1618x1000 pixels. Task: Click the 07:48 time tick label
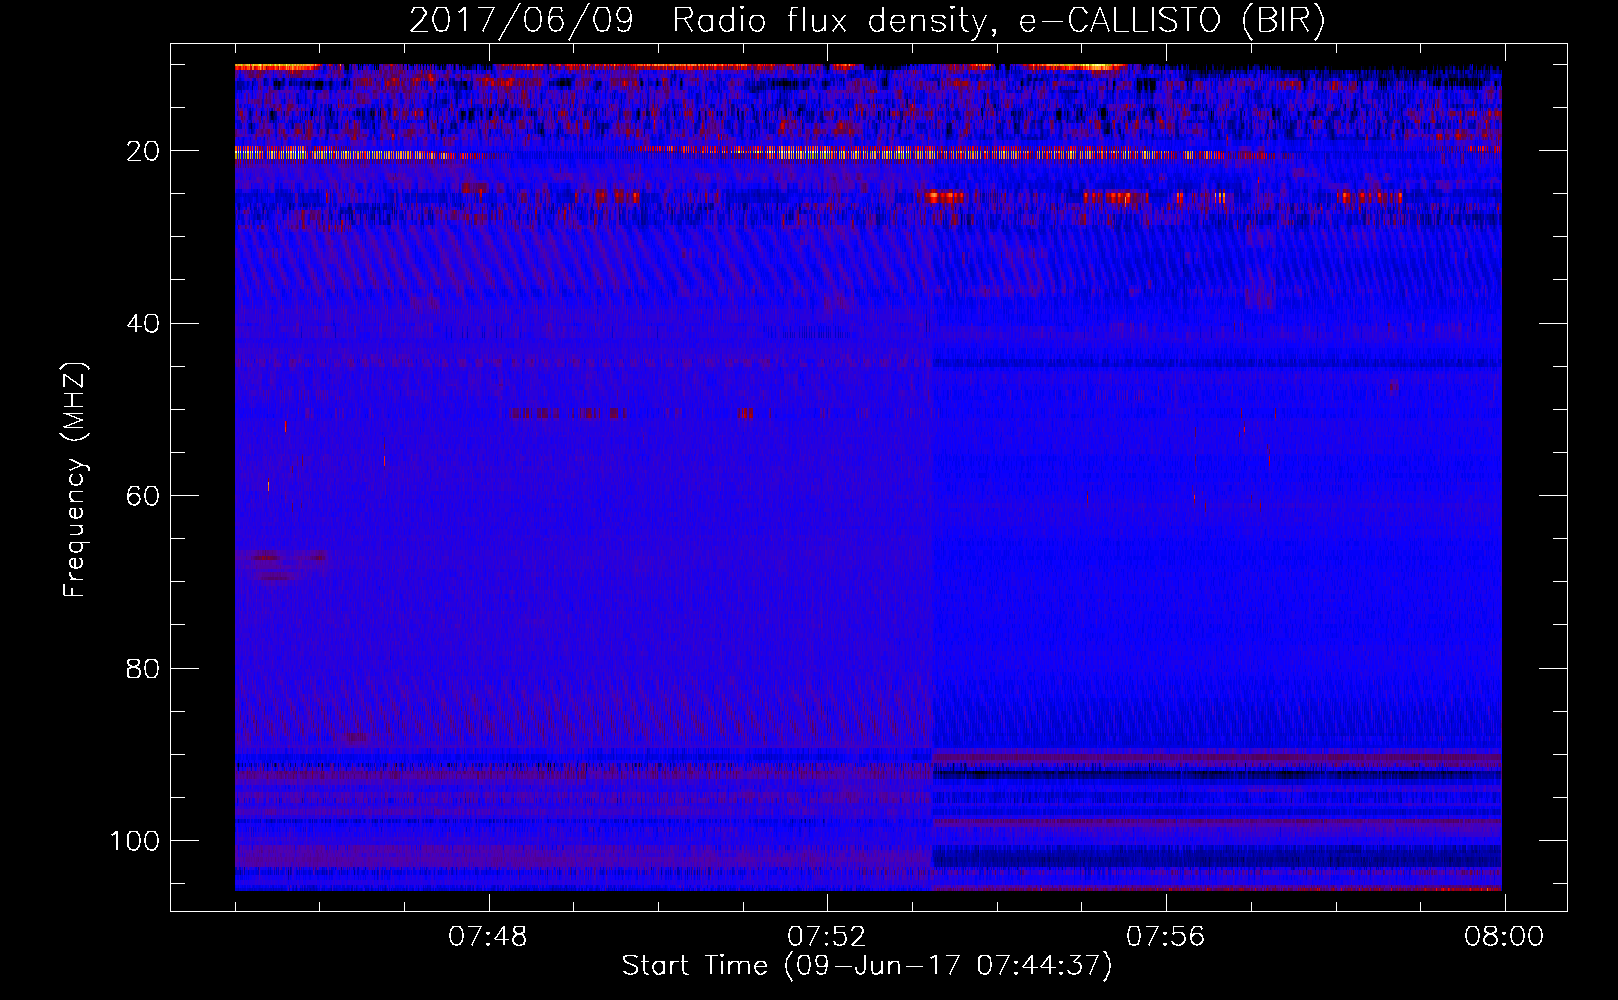click(x=488, y=937)
